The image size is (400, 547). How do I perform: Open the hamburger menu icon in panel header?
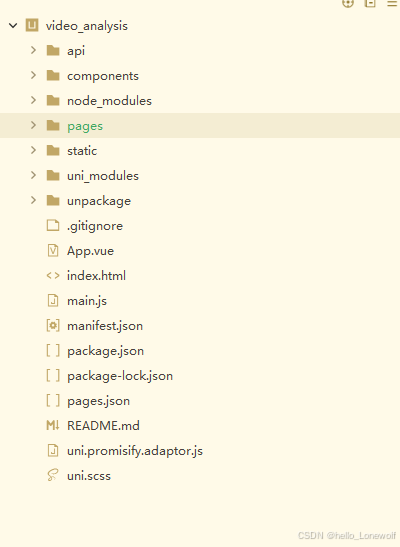[x=393, y=3]
